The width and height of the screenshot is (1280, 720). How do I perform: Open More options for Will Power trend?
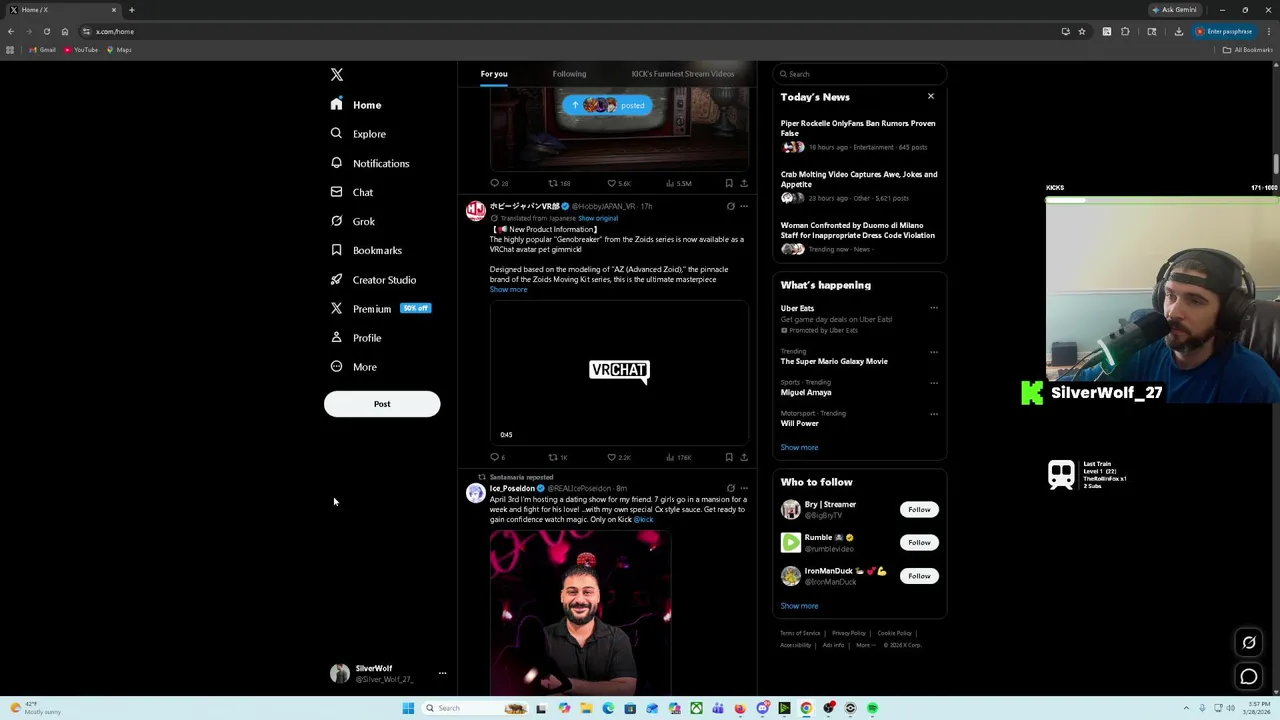click(934, 414)
